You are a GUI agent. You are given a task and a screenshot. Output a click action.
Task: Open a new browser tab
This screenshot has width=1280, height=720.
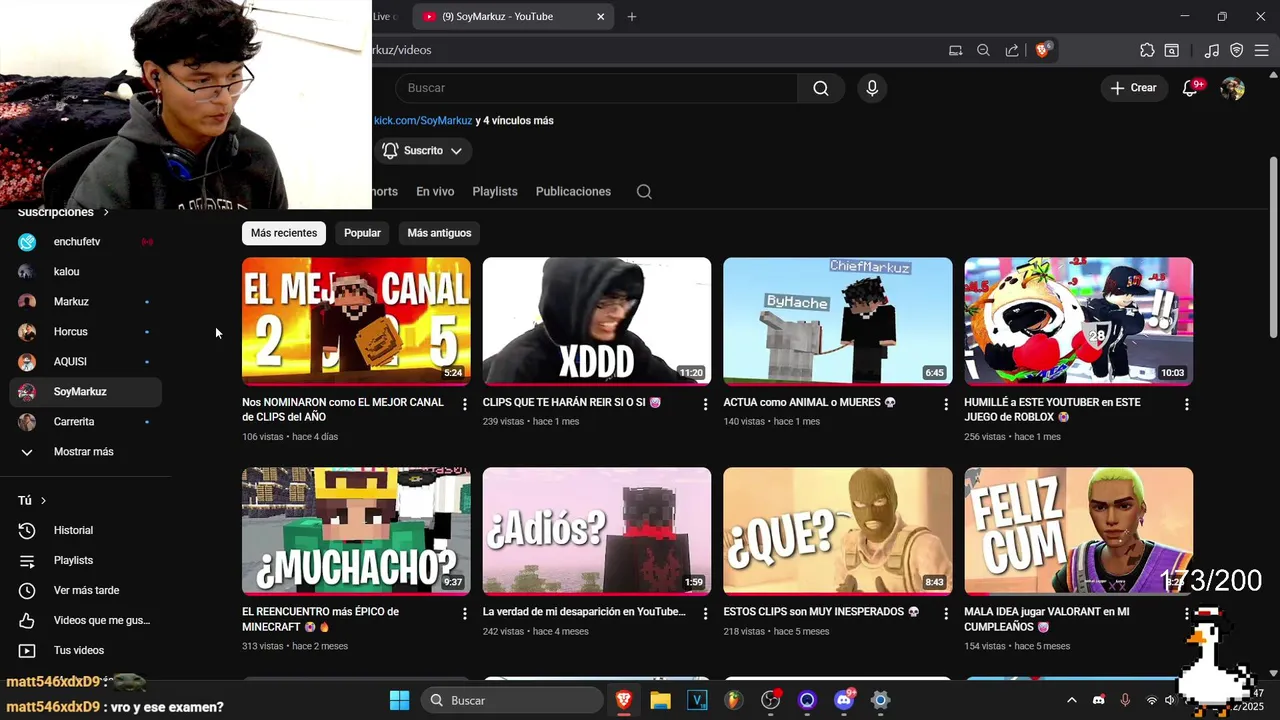tap(632, 17)
